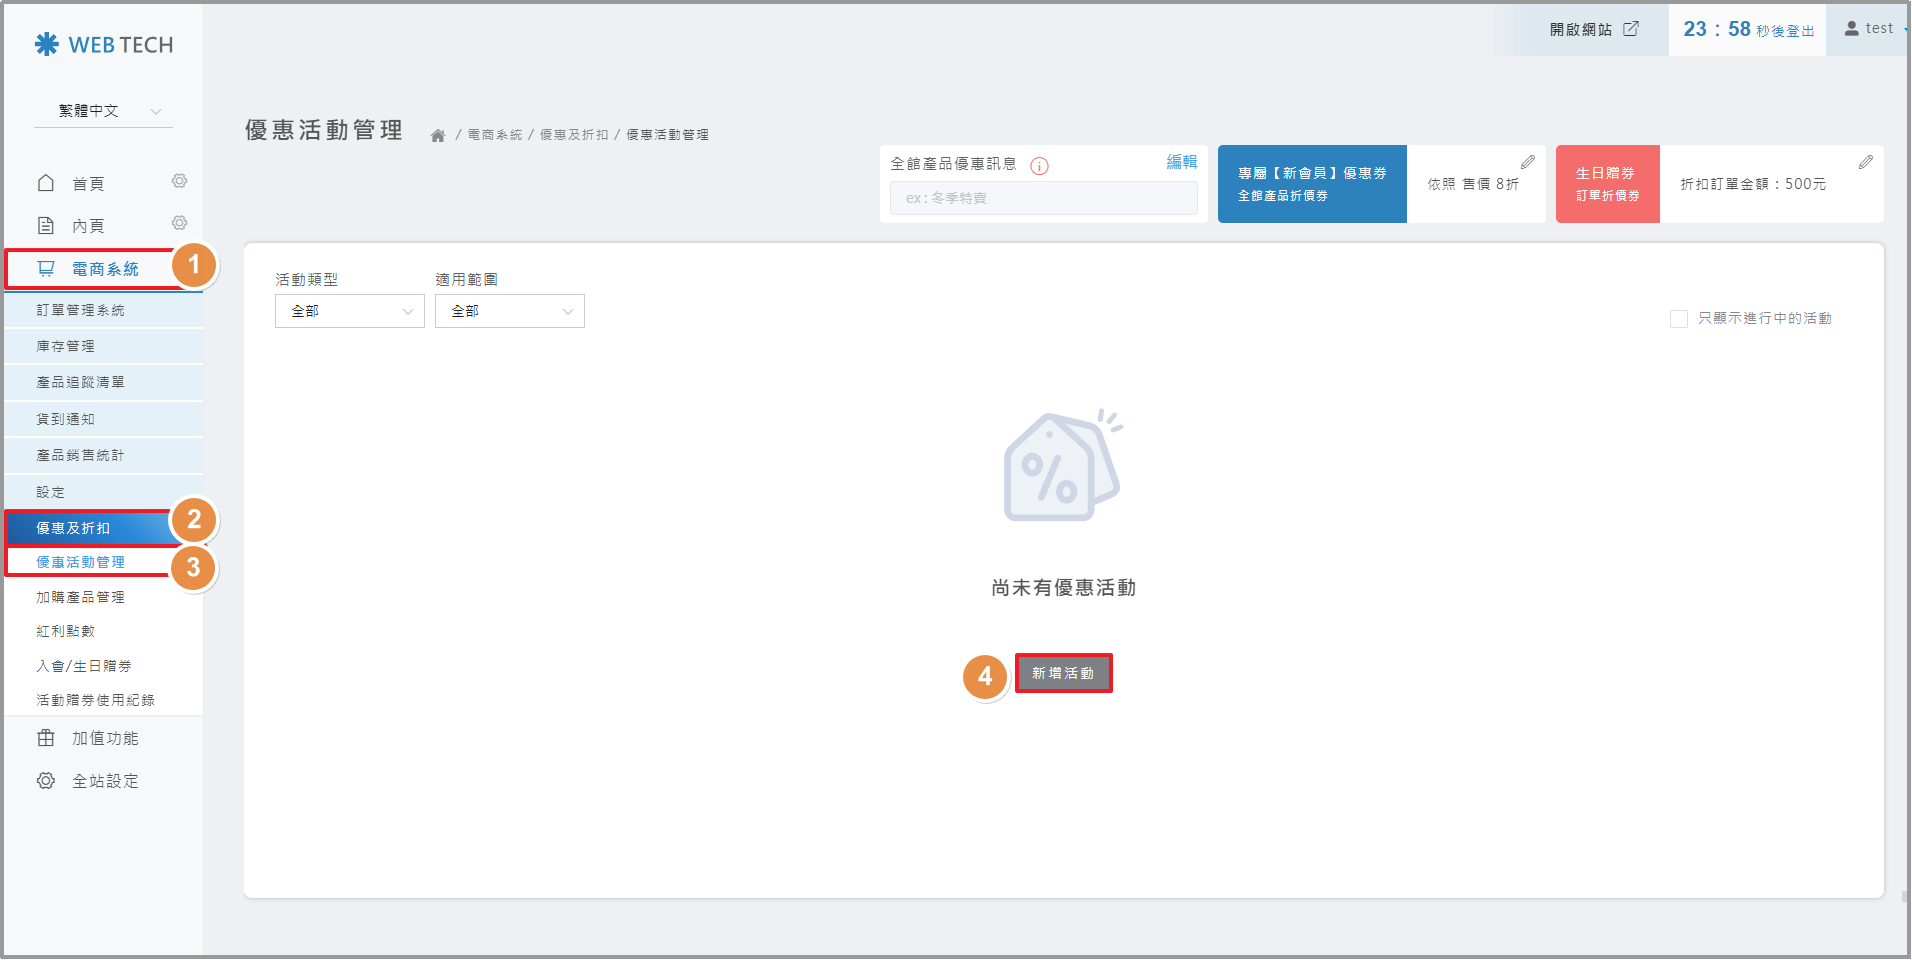Click the info icon beside 全館產品優惠訊息

click(x=1039, y=166)
